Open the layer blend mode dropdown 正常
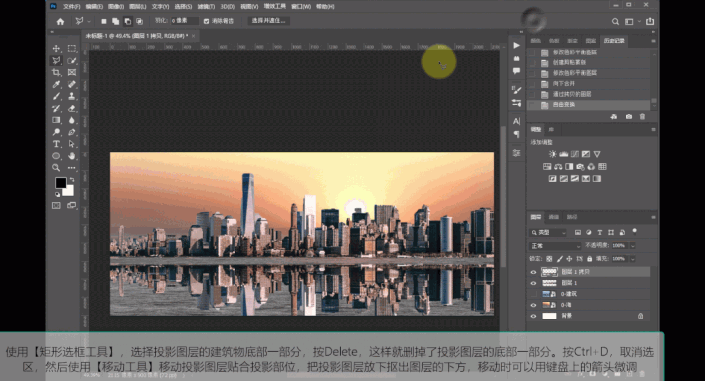 555,246
